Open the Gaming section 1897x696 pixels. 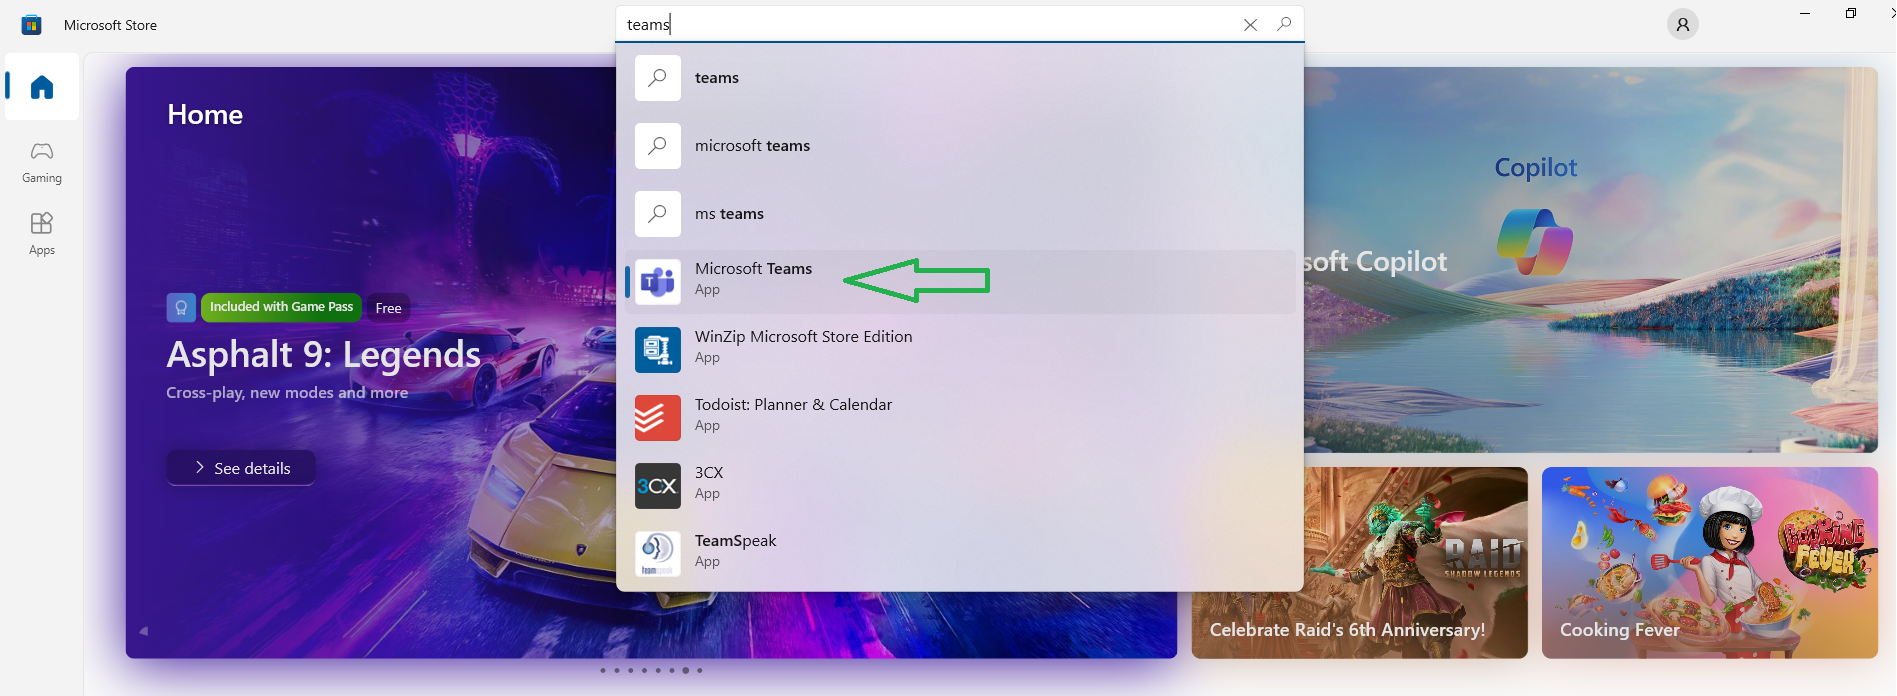pyautogui.click(x=42, y=162)
